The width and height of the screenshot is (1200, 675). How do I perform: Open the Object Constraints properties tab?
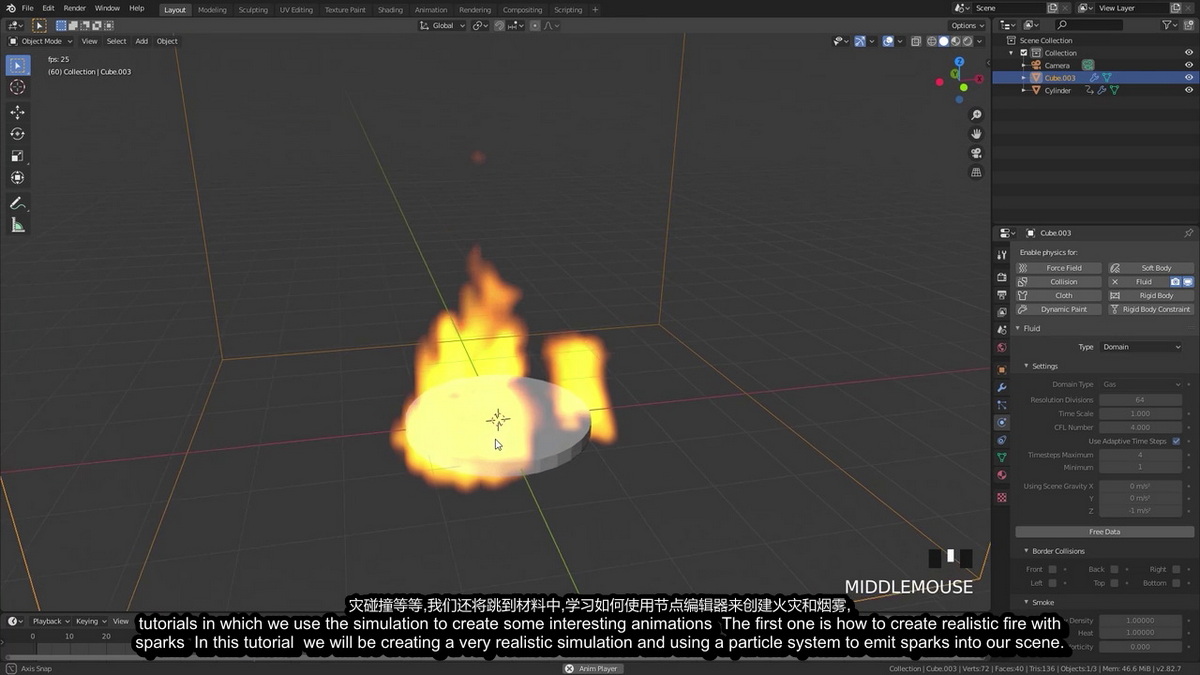coord(1001,440)
